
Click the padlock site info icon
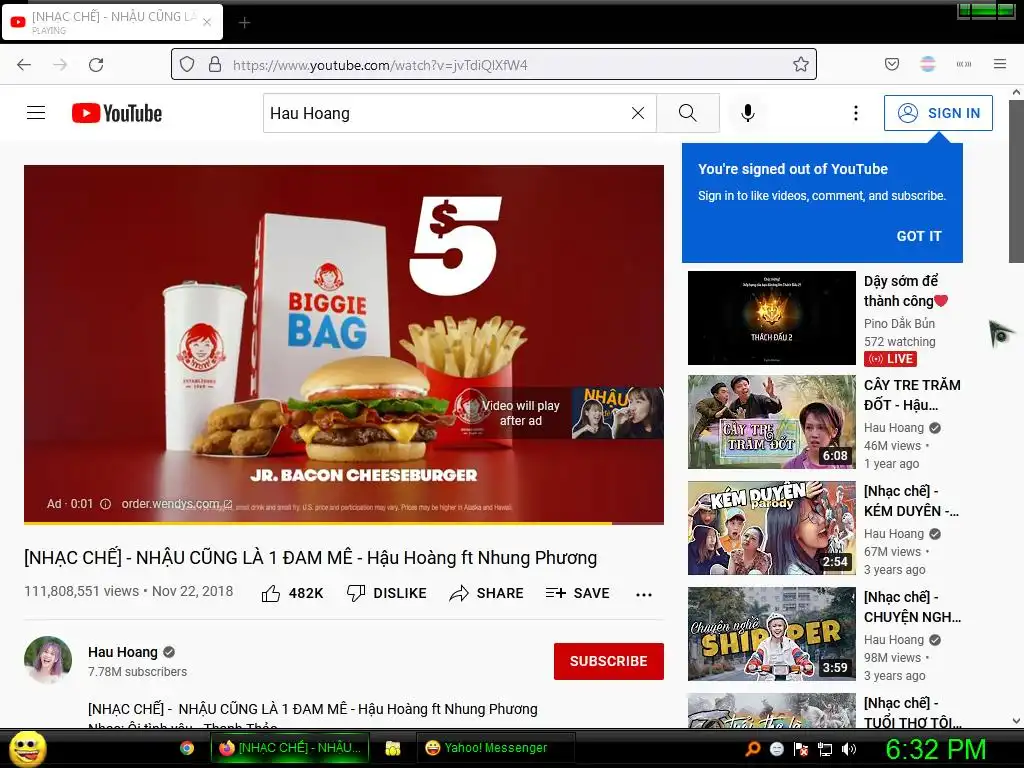pyautogui.click(x=214, y=64)
